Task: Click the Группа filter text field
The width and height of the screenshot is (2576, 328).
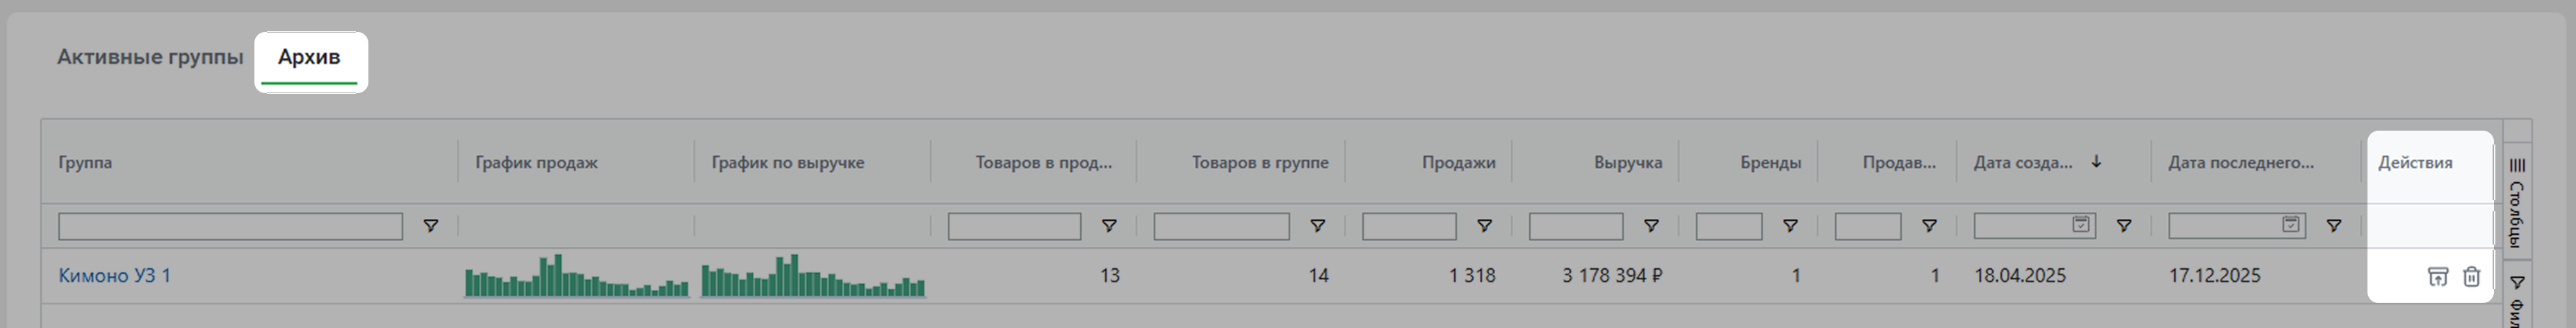Action: (x=230, y=227)
